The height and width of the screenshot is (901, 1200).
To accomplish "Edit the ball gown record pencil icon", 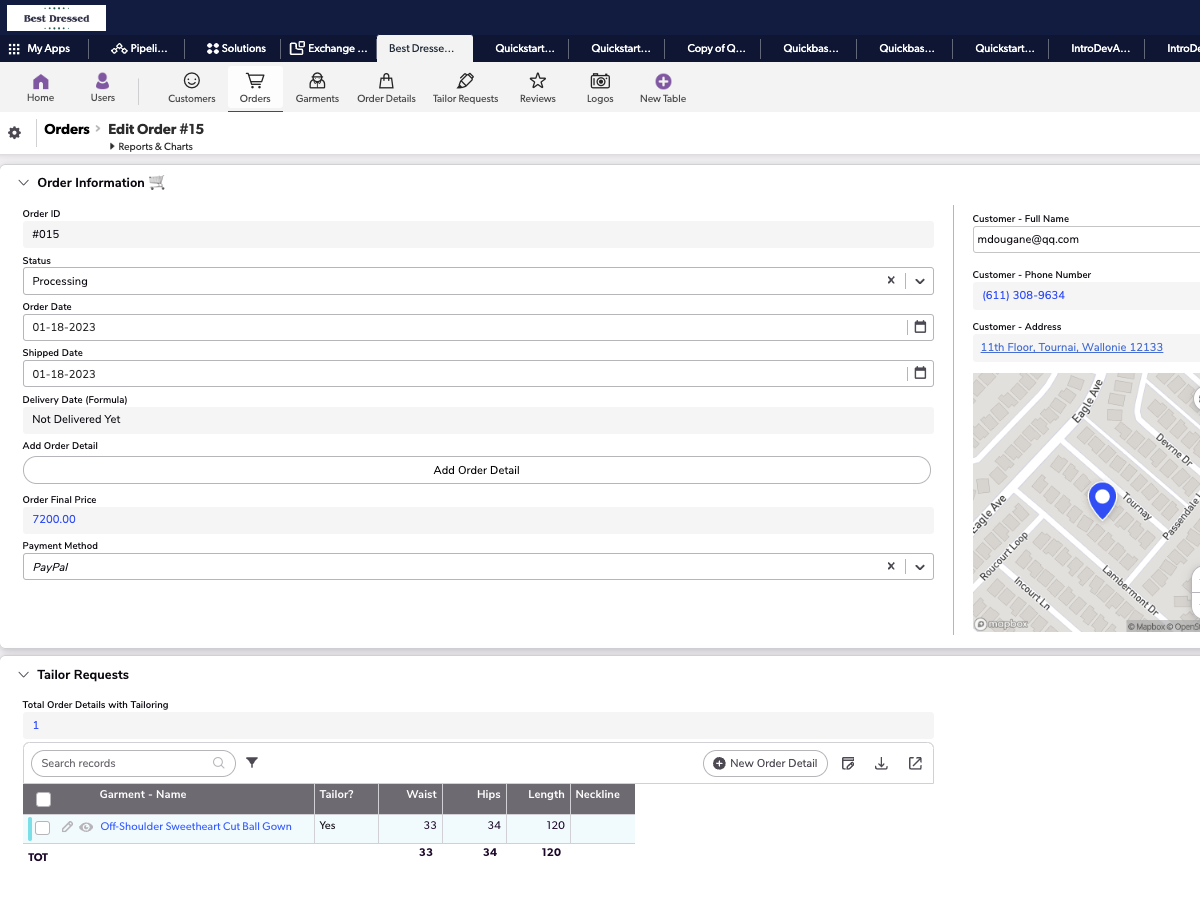I will (67, 827).
